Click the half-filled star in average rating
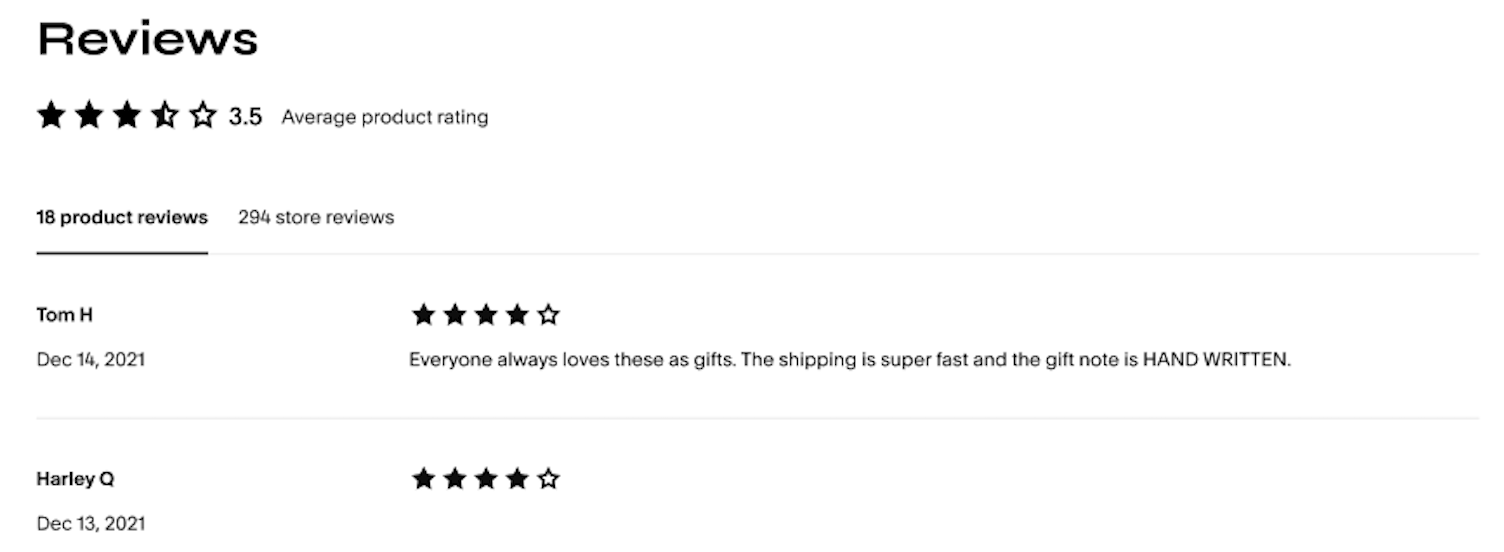Image resolution: width=1504 pixels, height=552 pixels. pos(165,117)
